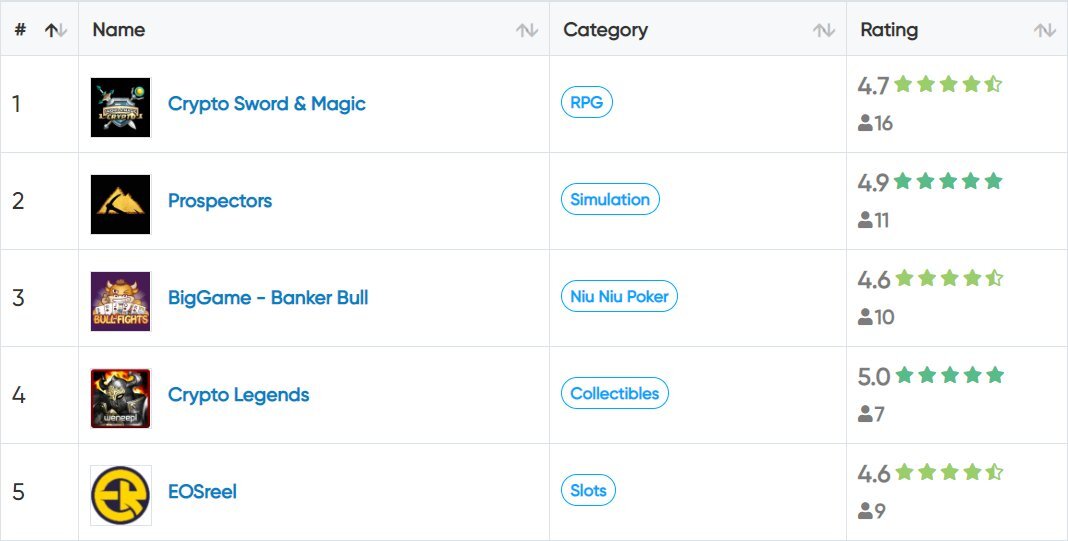Open the Crypto Sword & Magic link
This screenshot has height=541, width=1068.
266,104
